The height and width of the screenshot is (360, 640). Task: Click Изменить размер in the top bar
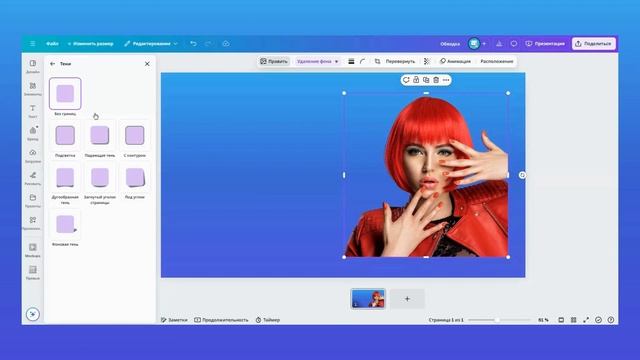click(91, 44)
